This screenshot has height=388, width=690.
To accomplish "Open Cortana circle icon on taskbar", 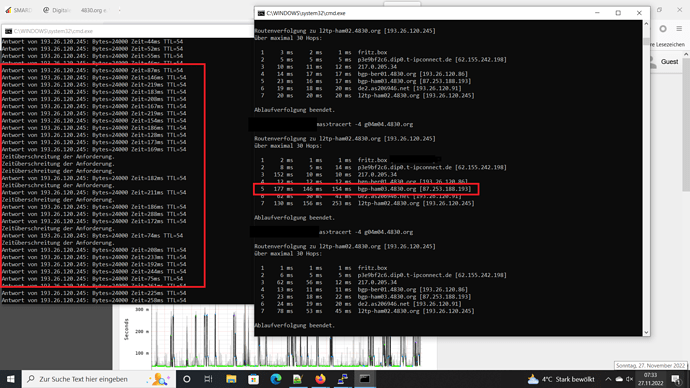I will tap(187, 379).
